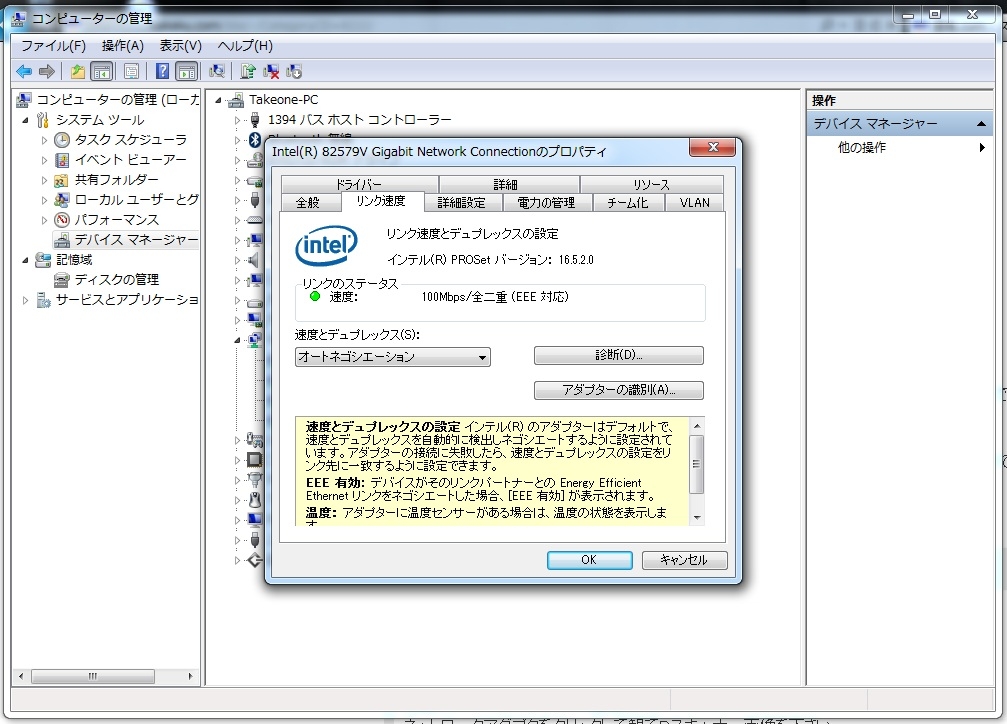Viewport: 1007px width, 724px height.
Task: Toggle the show/hide console tree toolbar icon
Action: click(102, 71)
